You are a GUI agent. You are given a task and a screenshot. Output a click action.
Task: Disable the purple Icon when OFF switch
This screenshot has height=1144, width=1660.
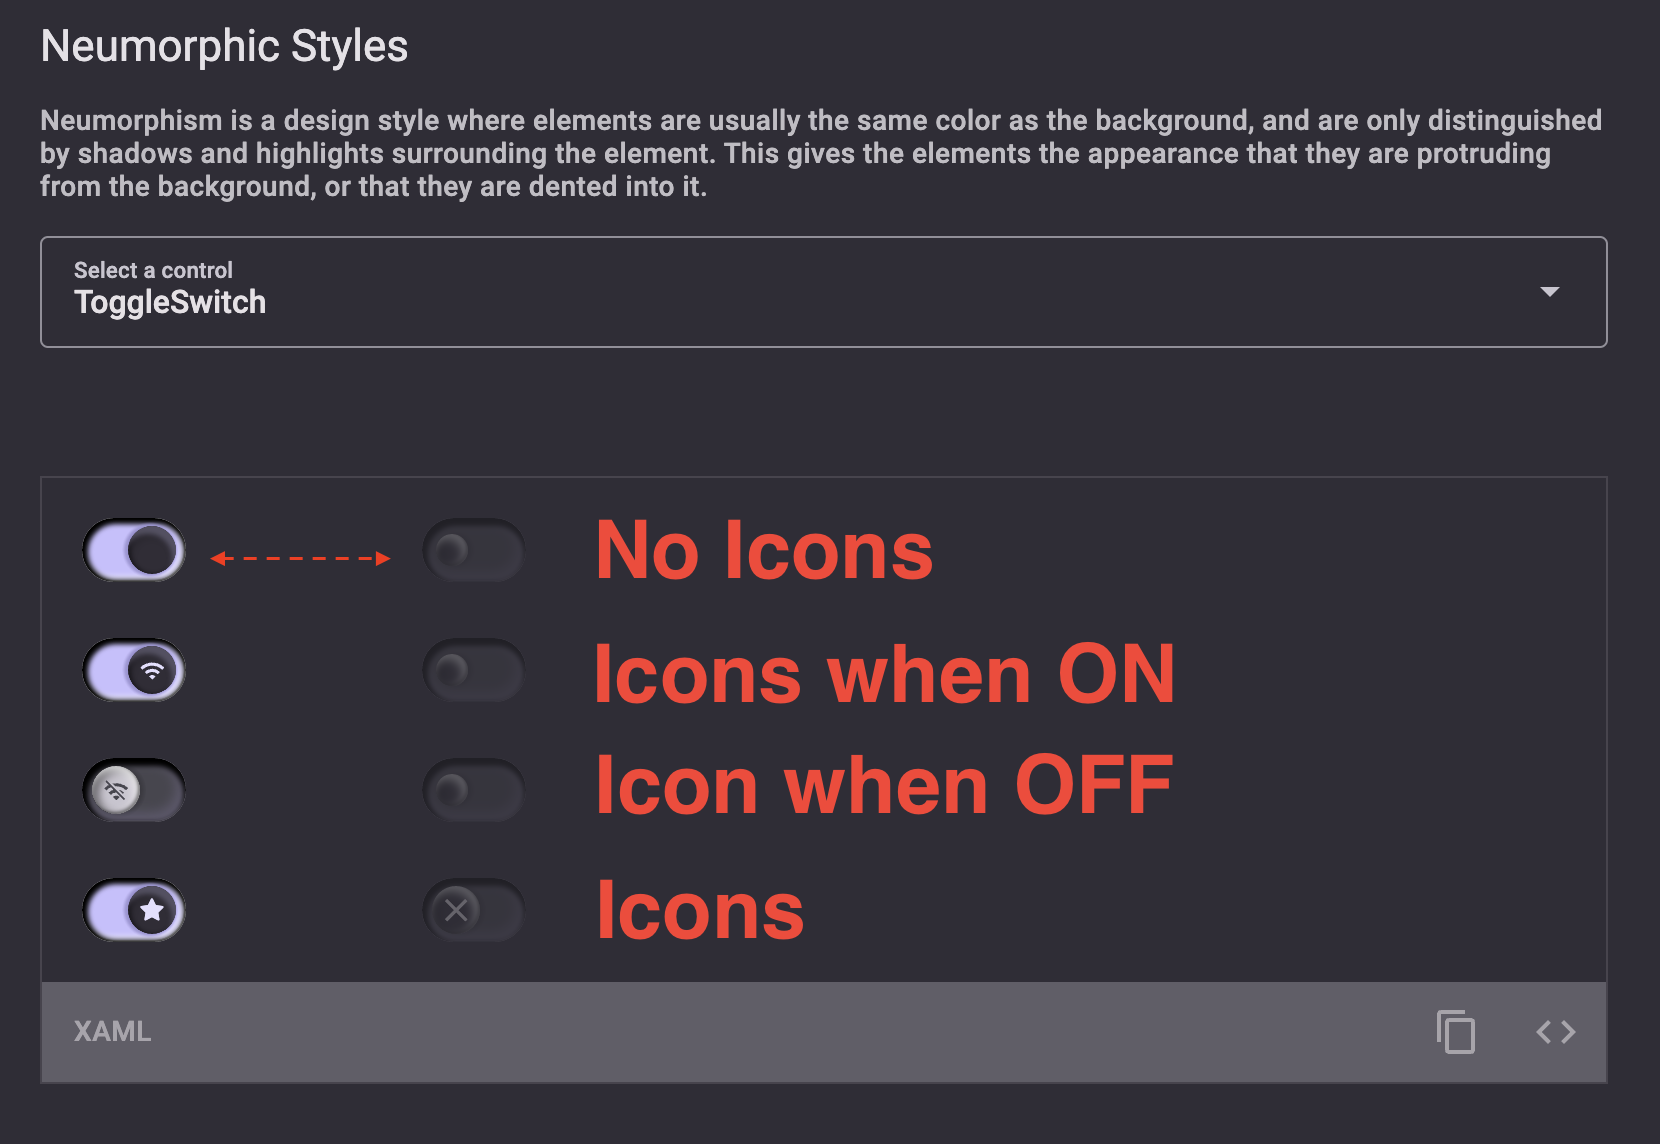coord(133,789)
